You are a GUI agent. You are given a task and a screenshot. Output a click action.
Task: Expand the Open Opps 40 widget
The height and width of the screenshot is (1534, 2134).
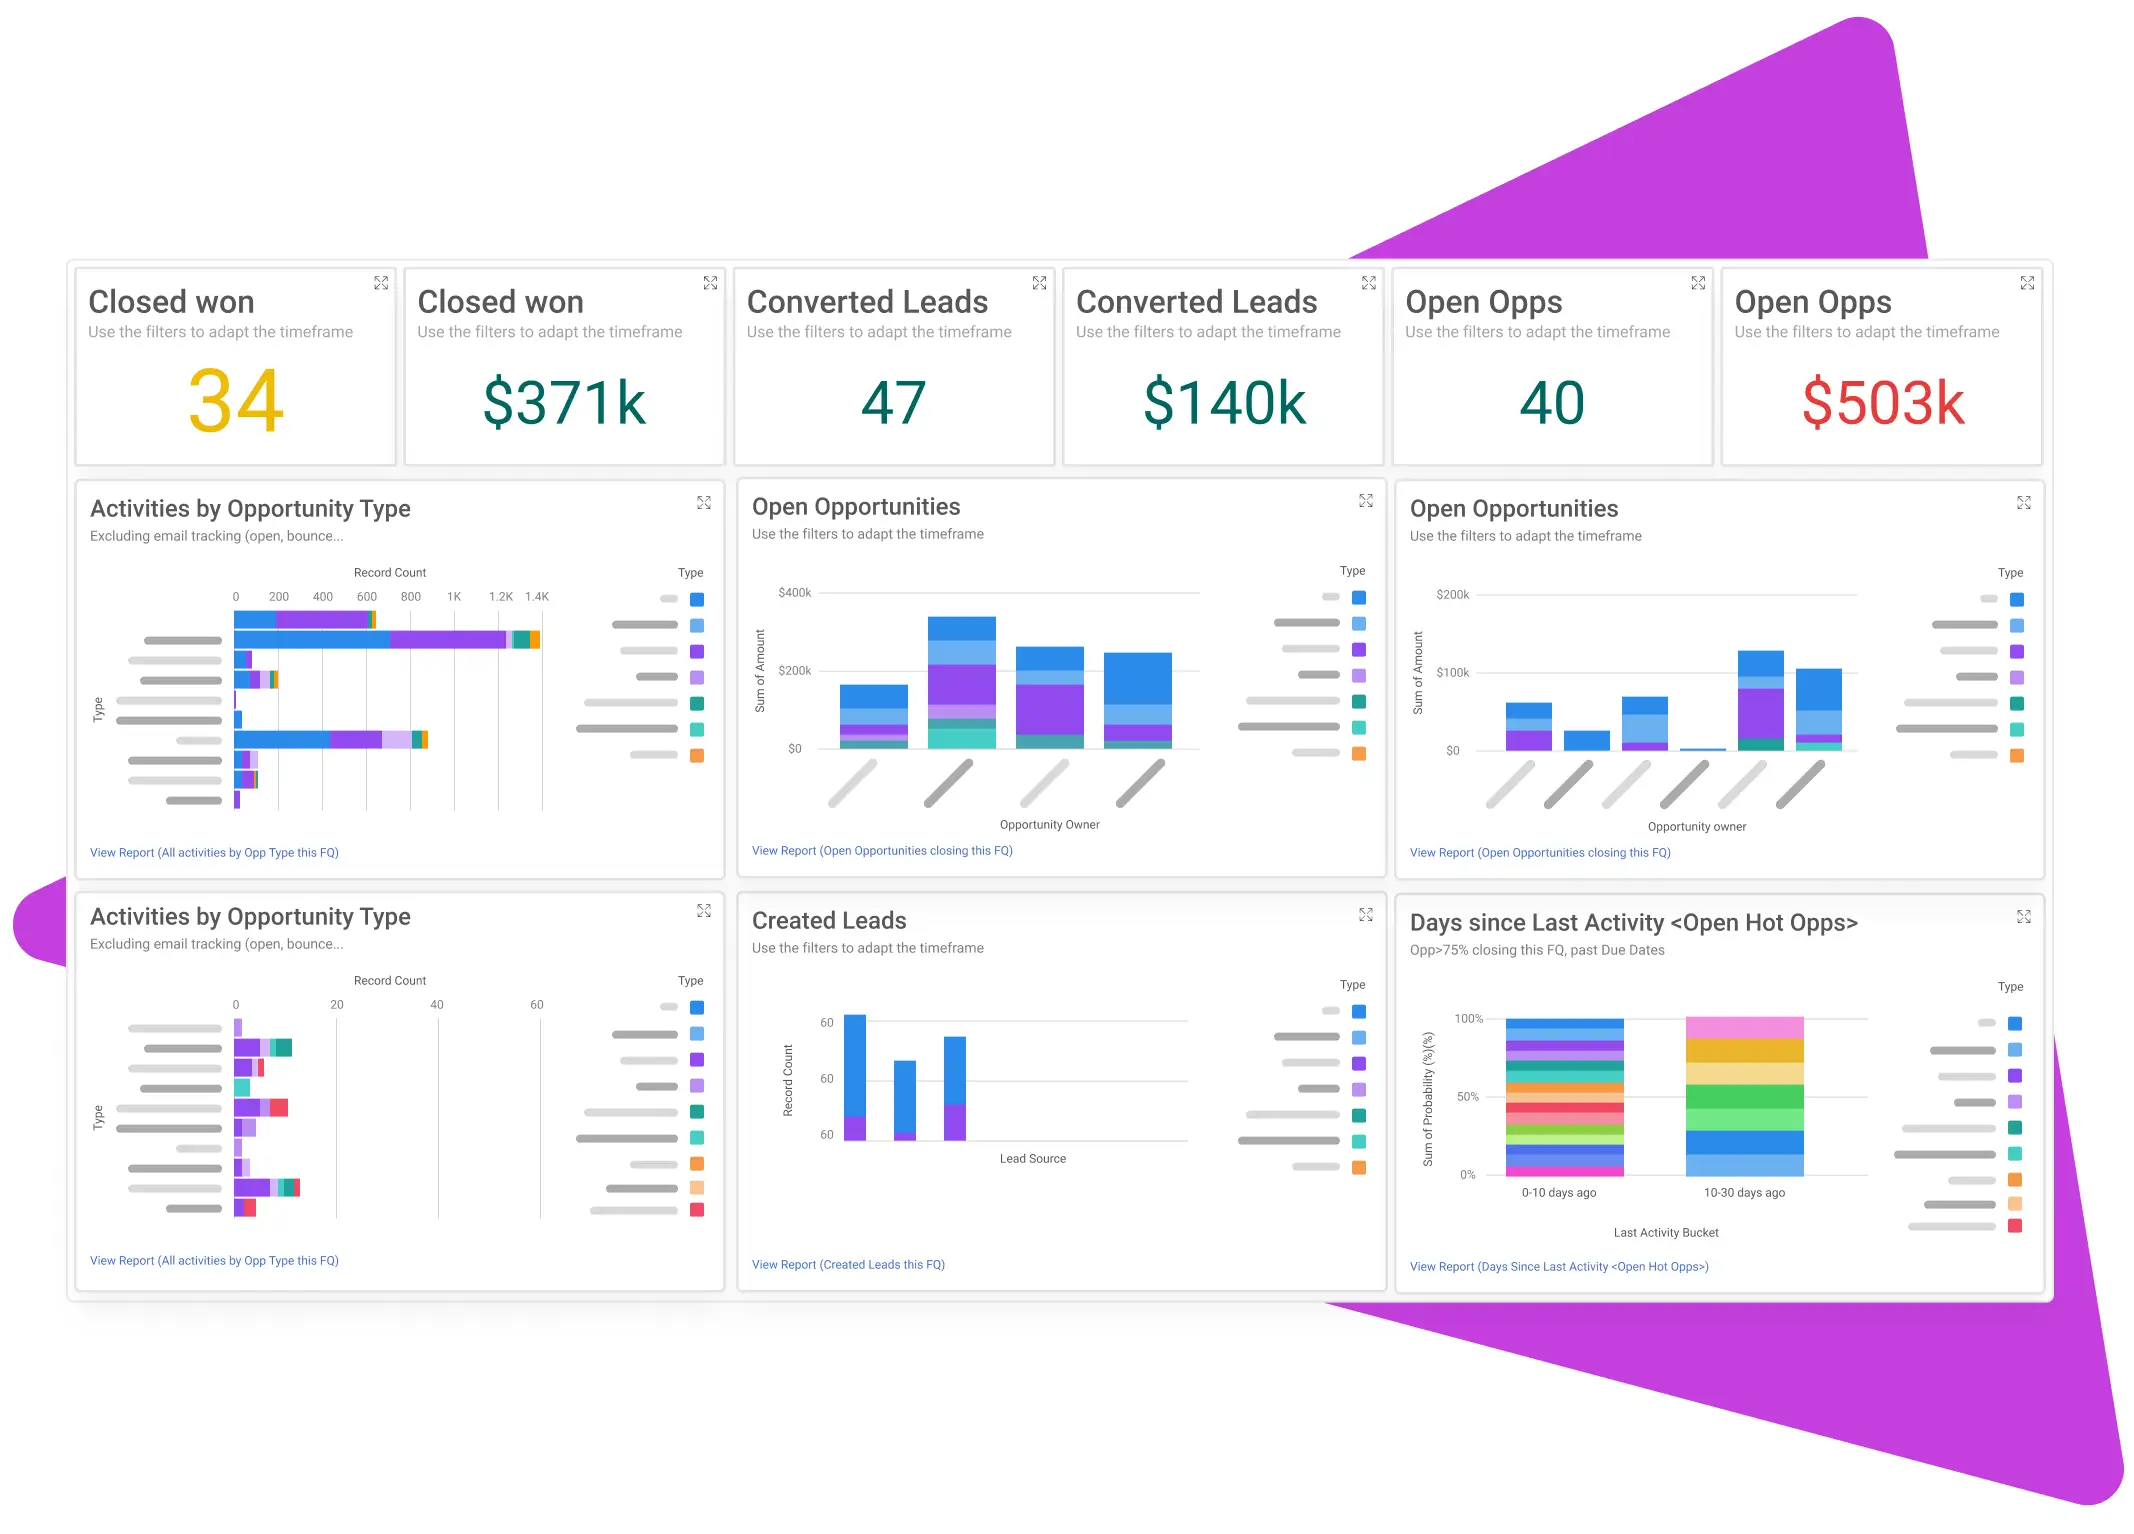pos(1698,283)
